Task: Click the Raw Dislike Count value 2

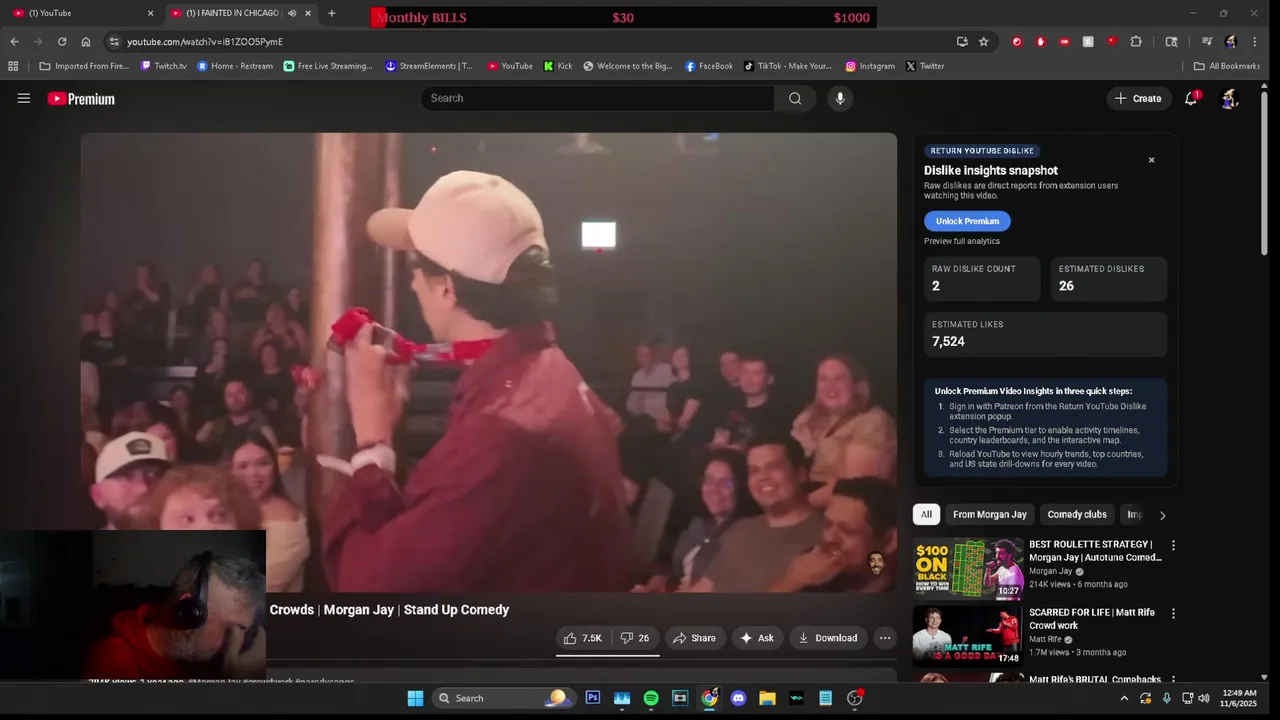Action: coord(936,286)
